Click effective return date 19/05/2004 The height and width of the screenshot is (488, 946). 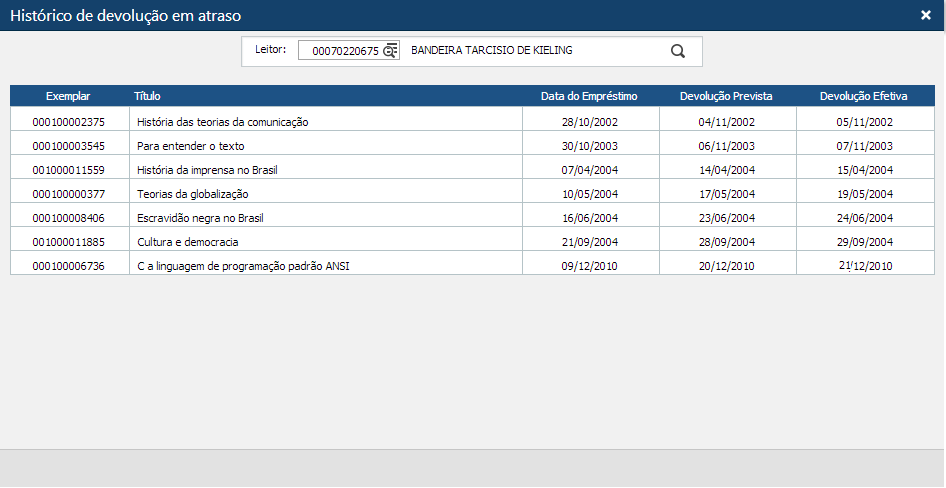(864, 194)
